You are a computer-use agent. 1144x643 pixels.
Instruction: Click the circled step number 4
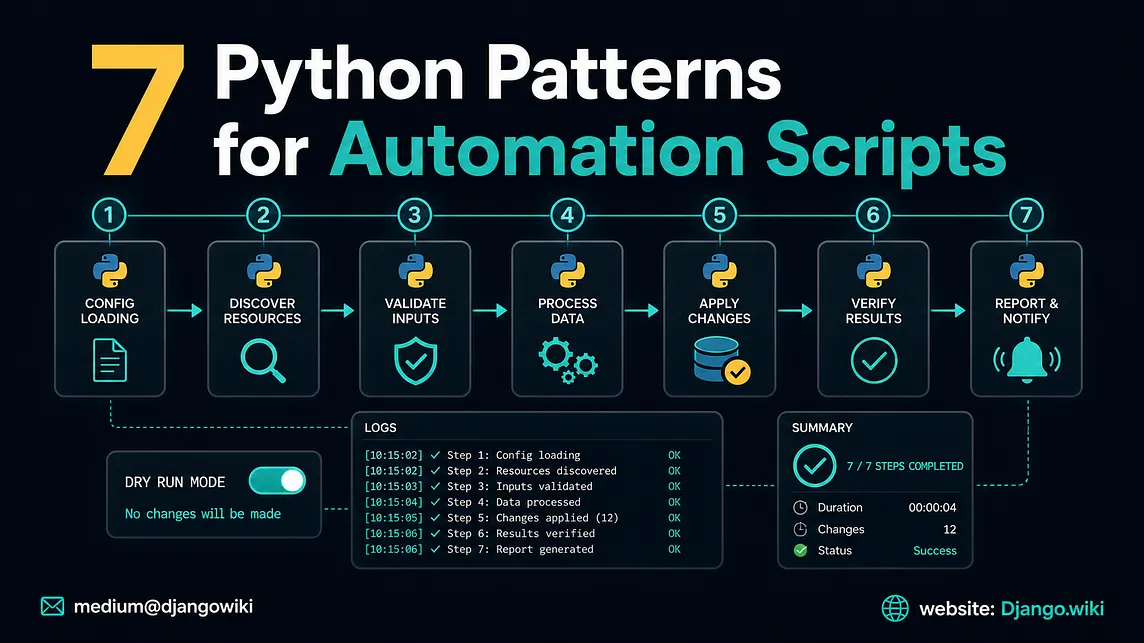[568, 215]
